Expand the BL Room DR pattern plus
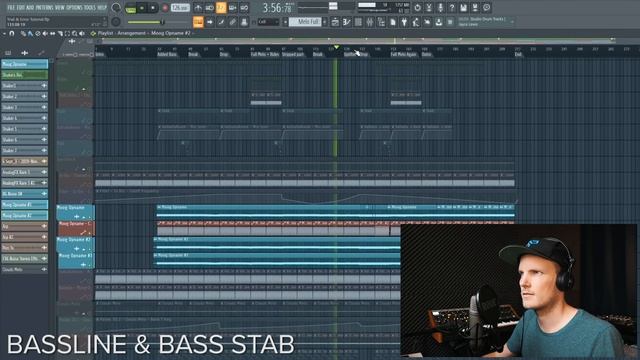 coord(44,193)
